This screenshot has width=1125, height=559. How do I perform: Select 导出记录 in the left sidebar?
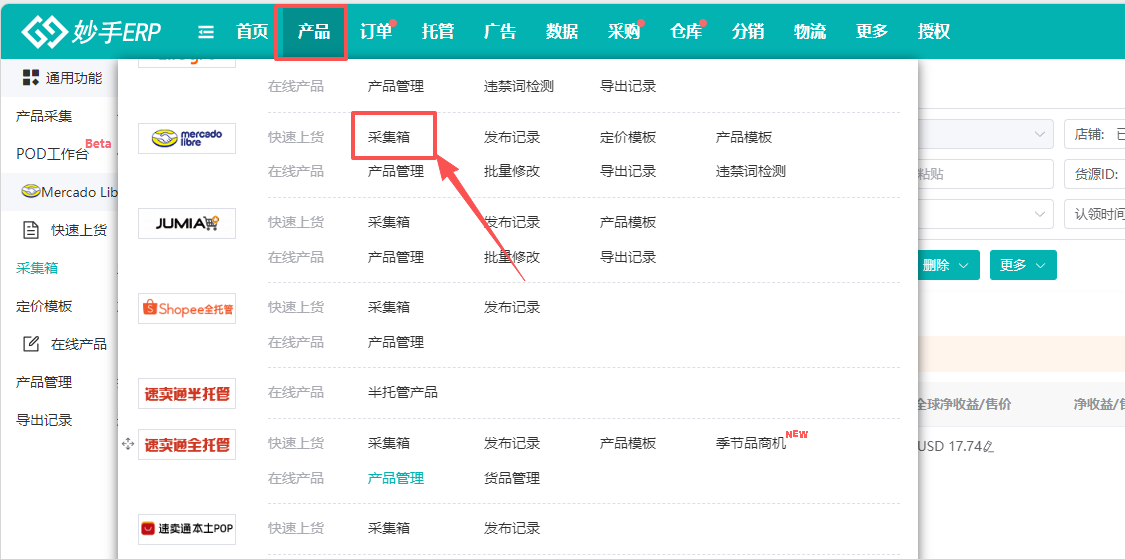click(44, 420)
